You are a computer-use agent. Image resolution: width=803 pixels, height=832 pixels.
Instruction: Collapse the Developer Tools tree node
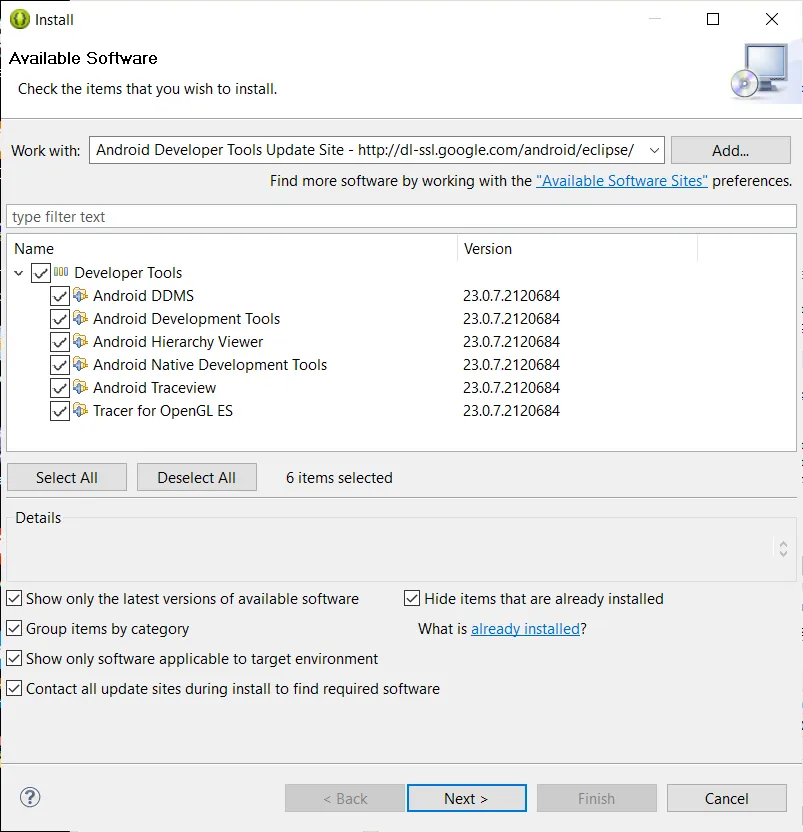pyautogui.click(x=19, y=273)
